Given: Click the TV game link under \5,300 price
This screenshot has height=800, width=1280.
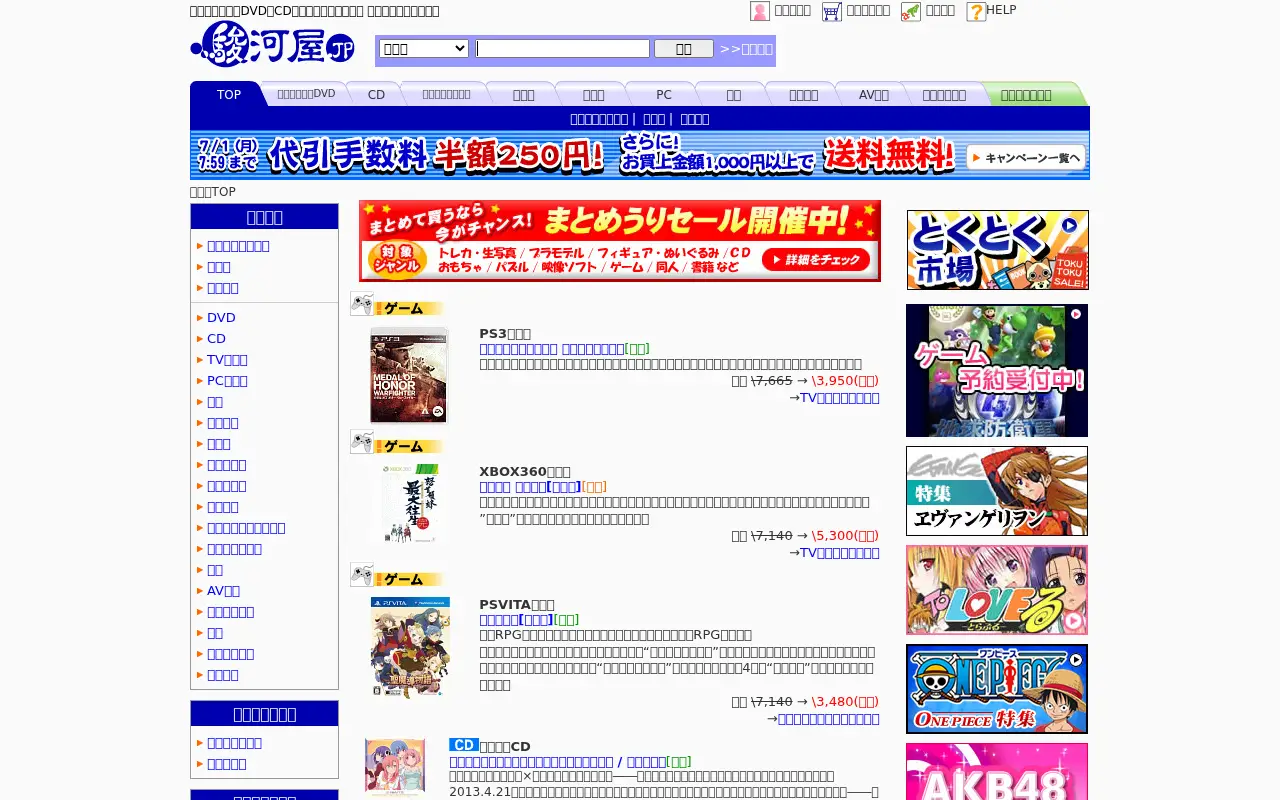Looking at the screenshot, I should (x=839, y=552).
